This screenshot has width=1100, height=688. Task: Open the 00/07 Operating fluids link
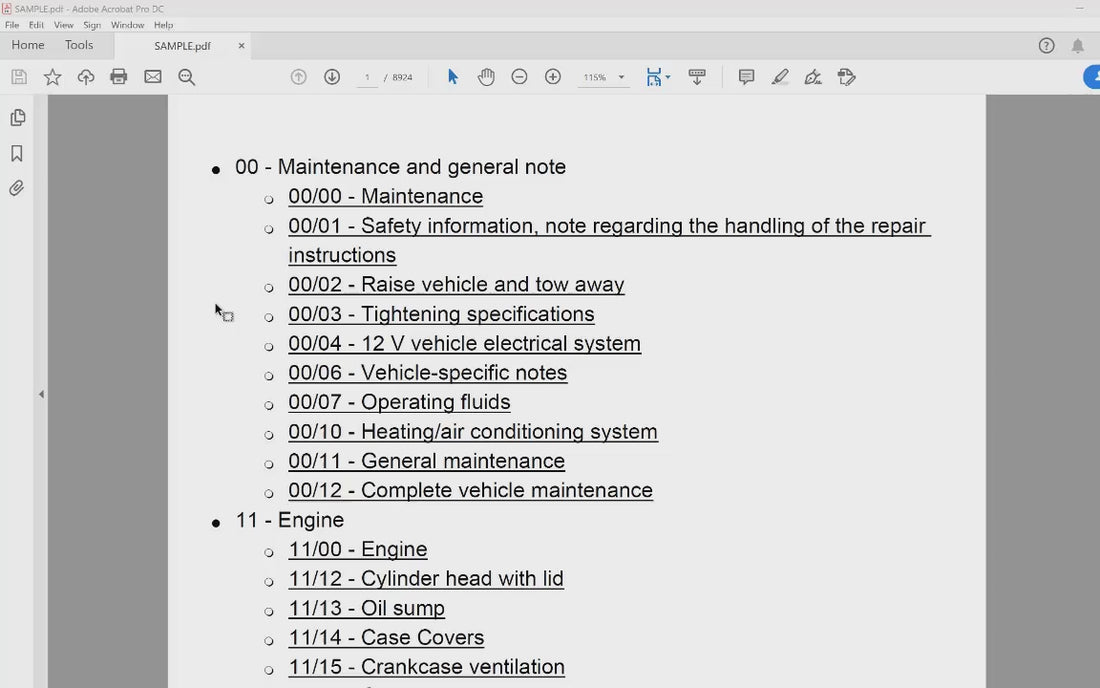pyautogui.click(x=399, y=402)
